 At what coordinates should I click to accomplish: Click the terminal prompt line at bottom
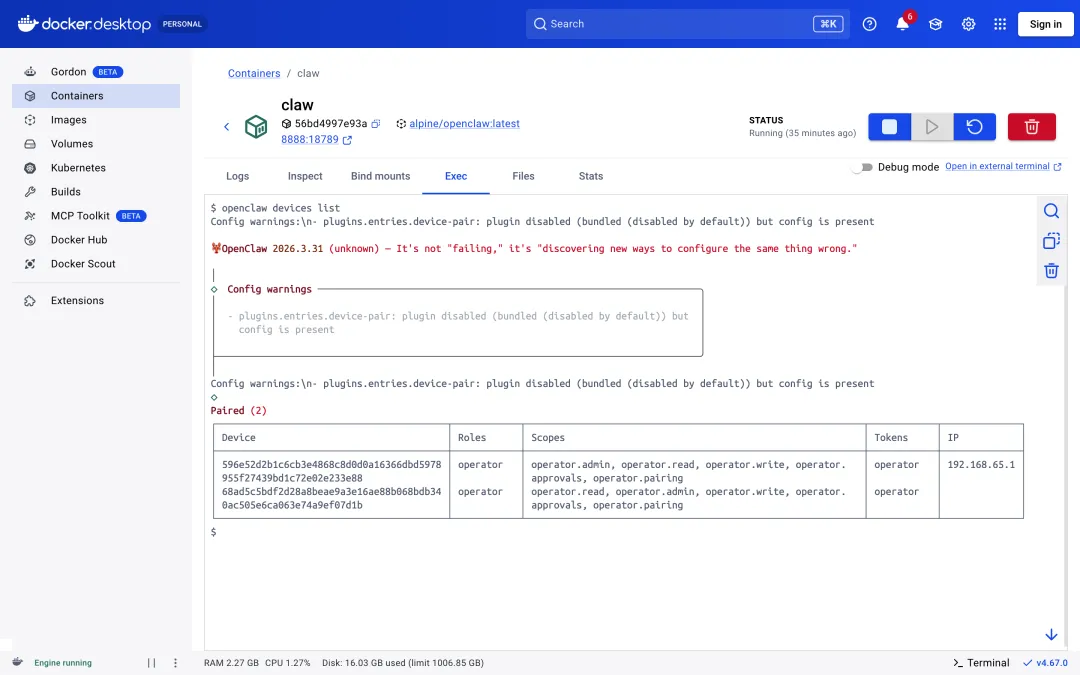214,532
